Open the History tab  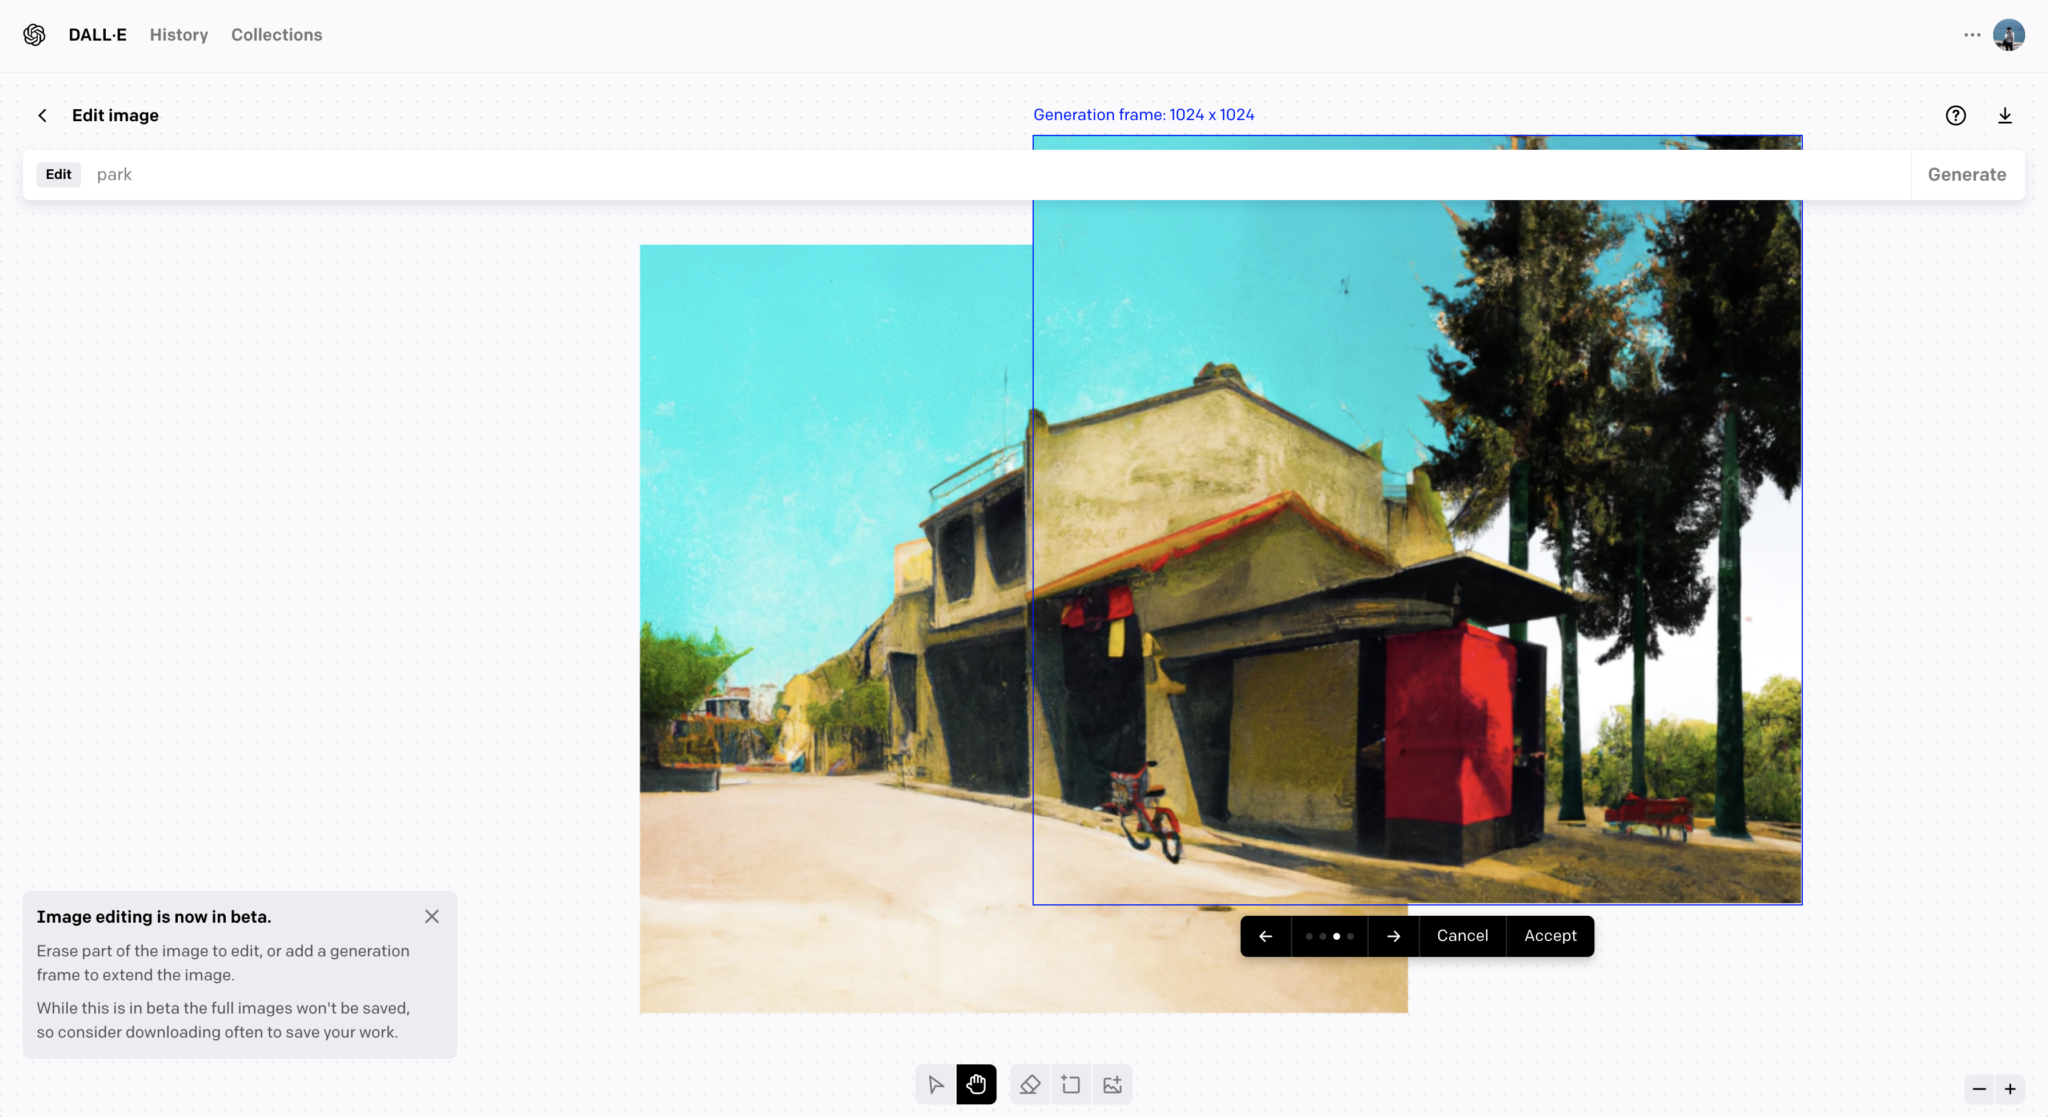pyautogui.click(x=179, y=35)
